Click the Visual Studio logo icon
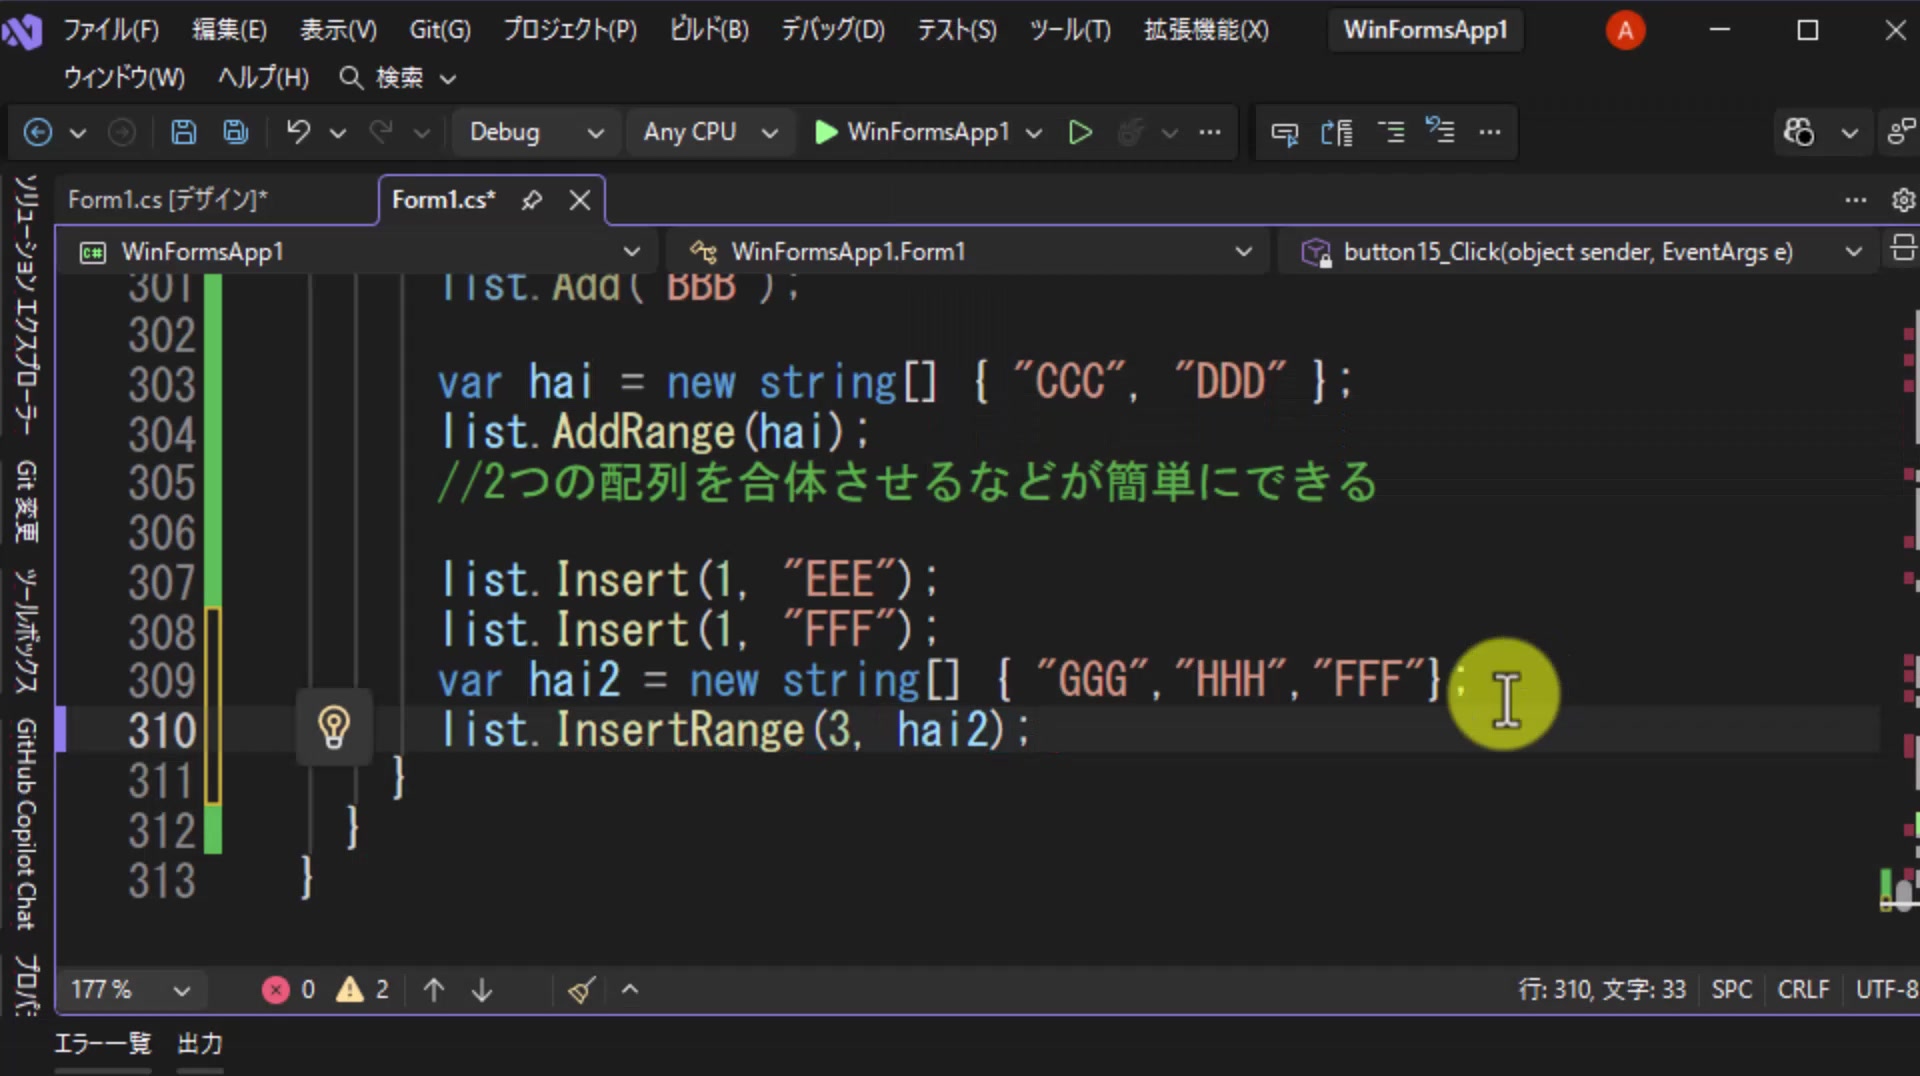Screen dimensions: 1920x1076 (x=22, y=32)
